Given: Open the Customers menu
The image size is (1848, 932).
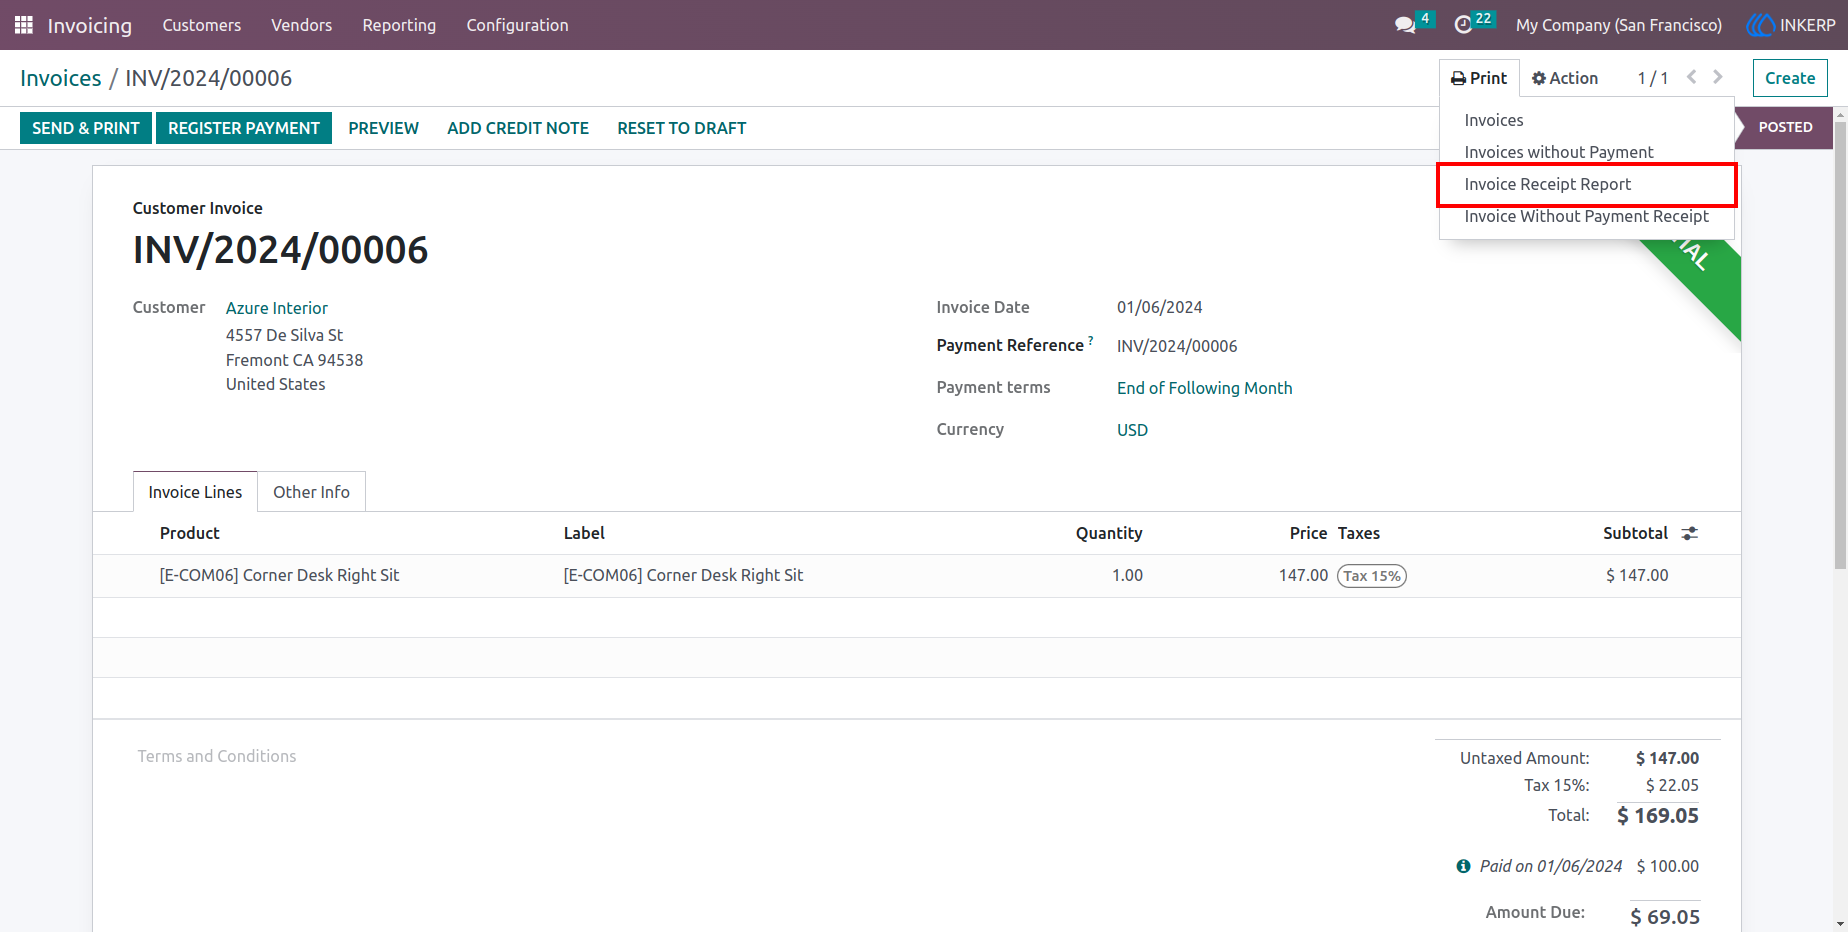Looking at the screenshot, I should coord(202,25).
